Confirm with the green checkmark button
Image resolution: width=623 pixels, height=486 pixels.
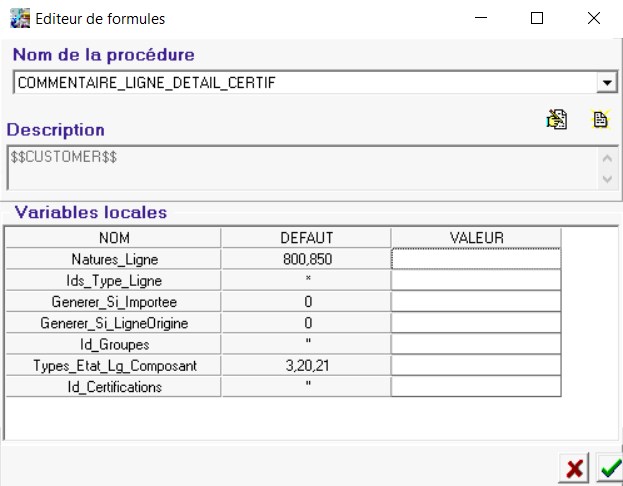point(609,469)
